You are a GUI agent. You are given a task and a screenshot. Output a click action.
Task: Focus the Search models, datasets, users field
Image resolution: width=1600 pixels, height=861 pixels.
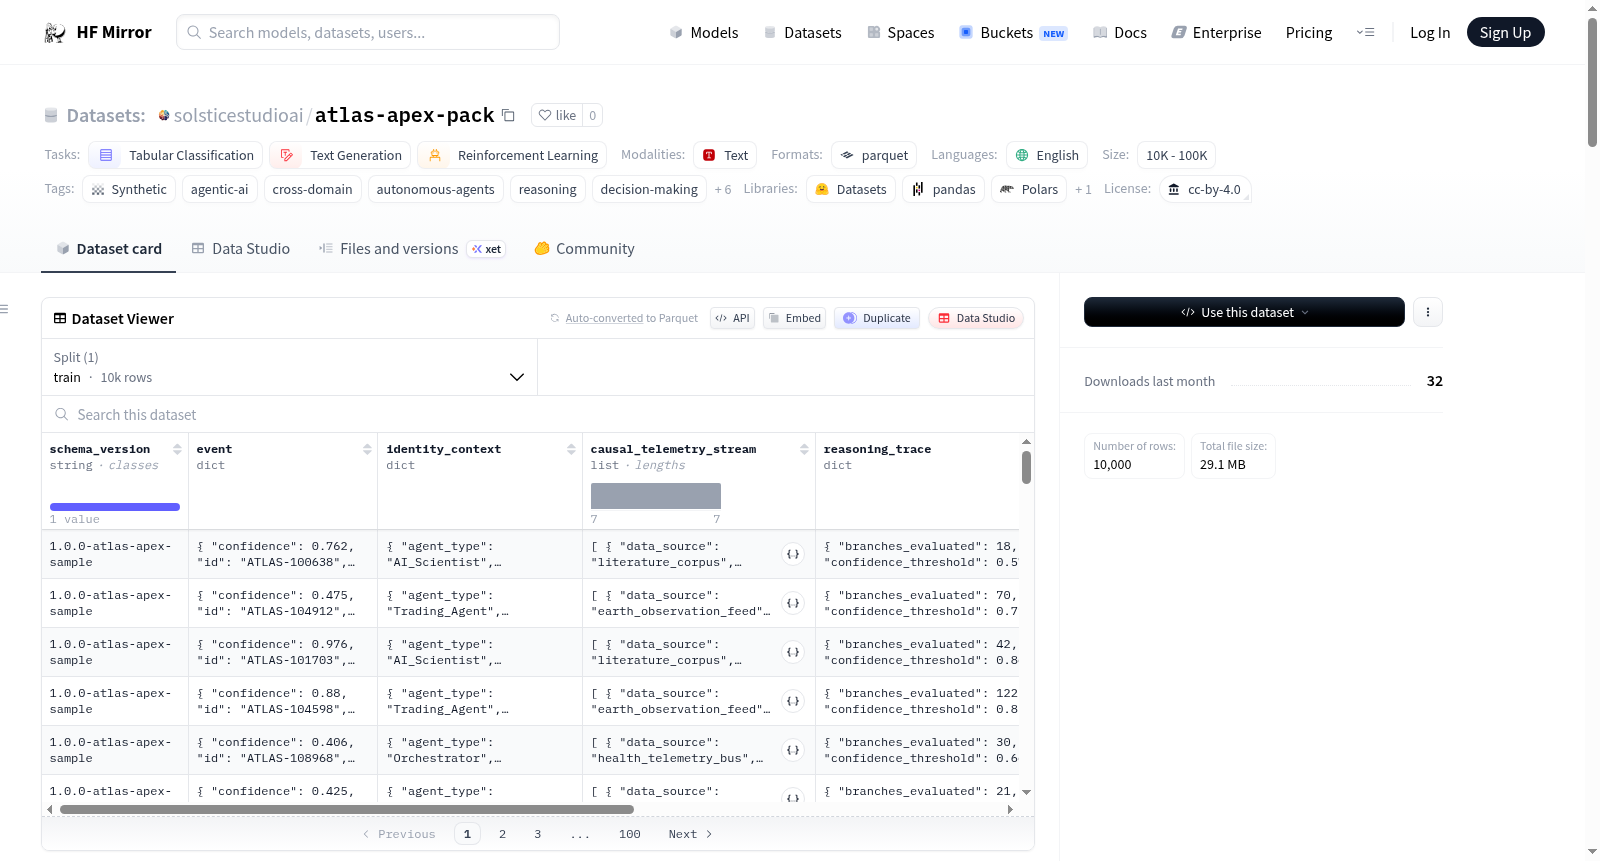click(368, 32)
